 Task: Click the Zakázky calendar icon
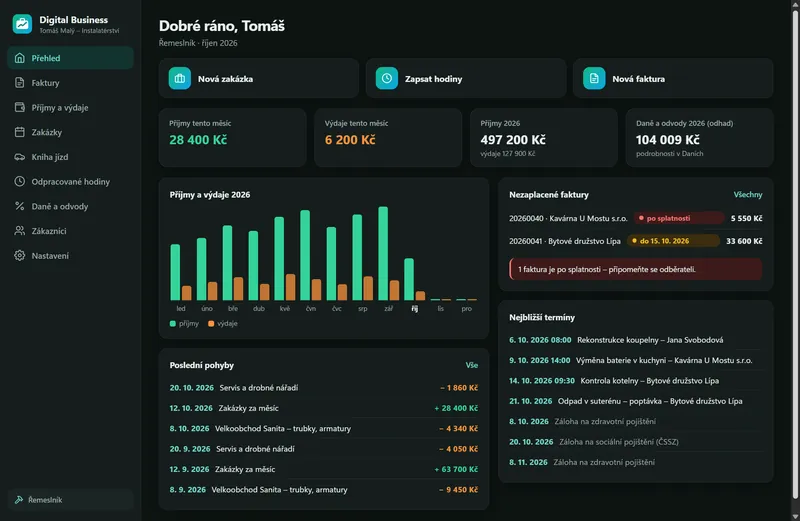[19, 132]
